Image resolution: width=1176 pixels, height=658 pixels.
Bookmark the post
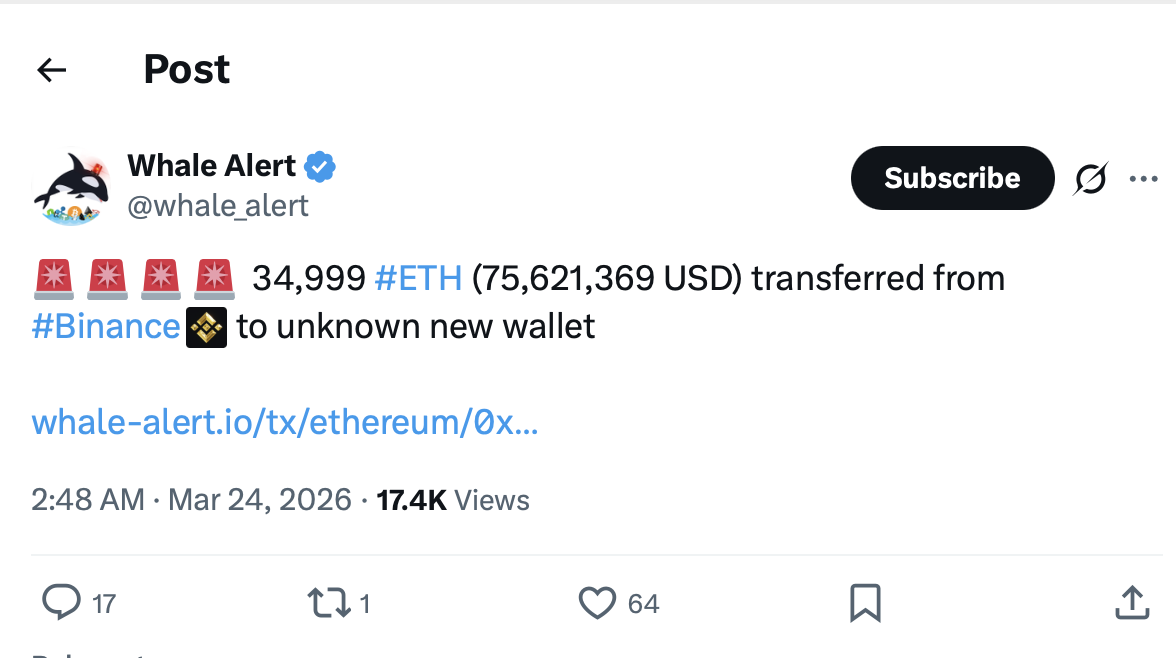coord(866,601)
